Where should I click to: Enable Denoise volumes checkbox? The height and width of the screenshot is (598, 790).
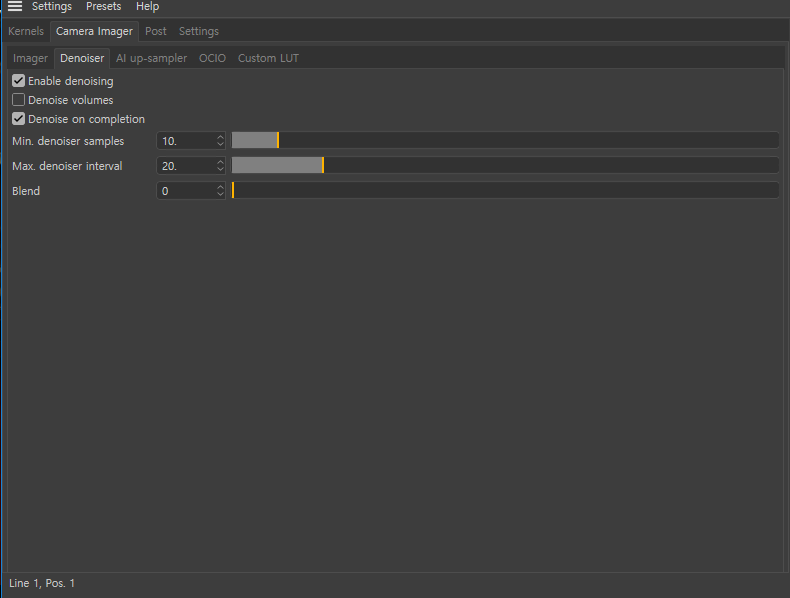(19, 100)
